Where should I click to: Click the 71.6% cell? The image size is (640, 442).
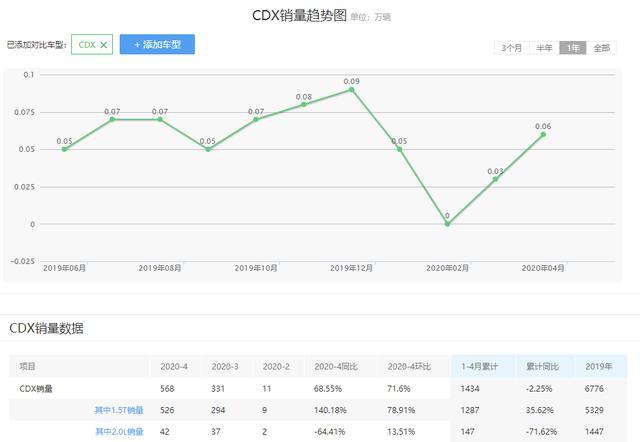click(x=399, y=389)
